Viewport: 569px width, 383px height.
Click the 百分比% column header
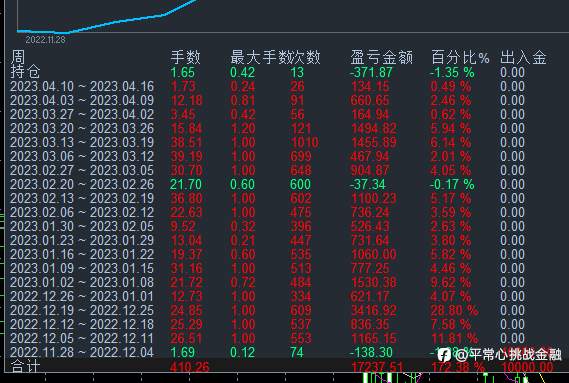pos(460,57)
